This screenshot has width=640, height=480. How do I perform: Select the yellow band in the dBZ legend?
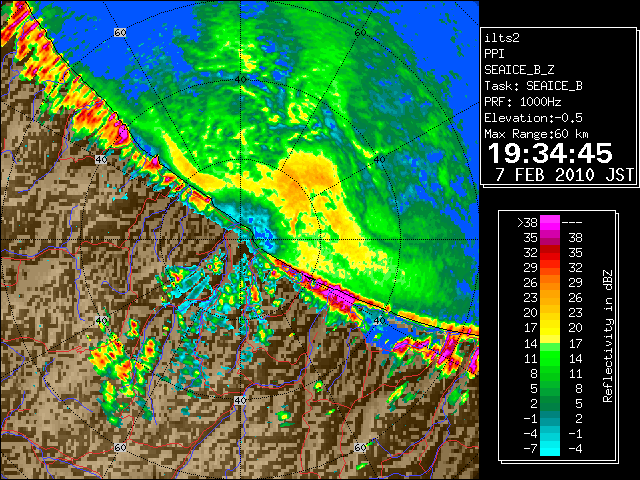click(x=550, y=328)
